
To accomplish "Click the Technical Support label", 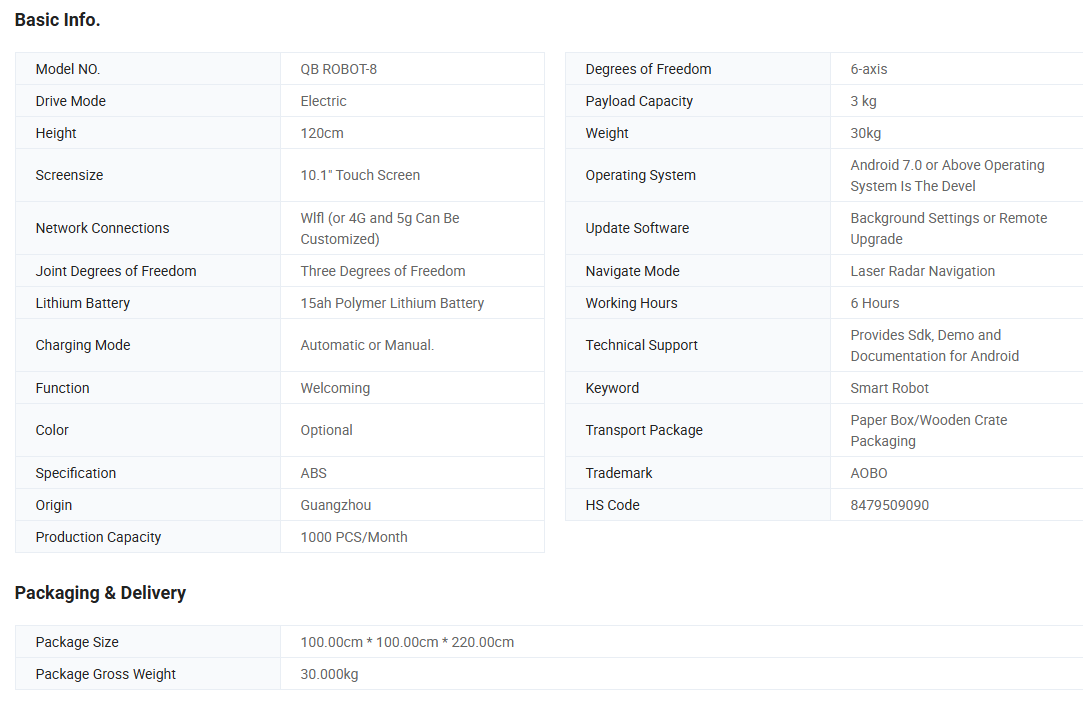I will tap(641, 345).
